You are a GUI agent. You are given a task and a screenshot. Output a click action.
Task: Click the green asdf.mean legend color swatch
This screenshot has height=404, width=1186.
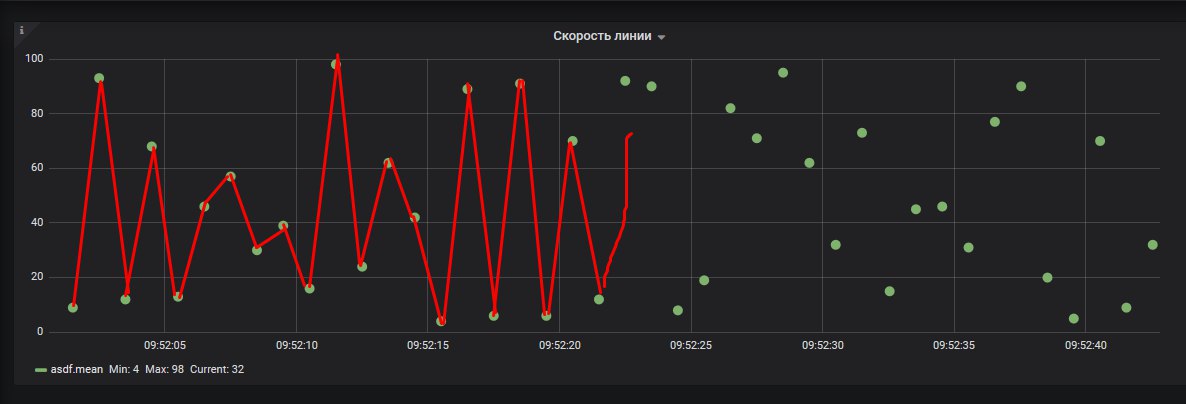click(x=41, y=370)
